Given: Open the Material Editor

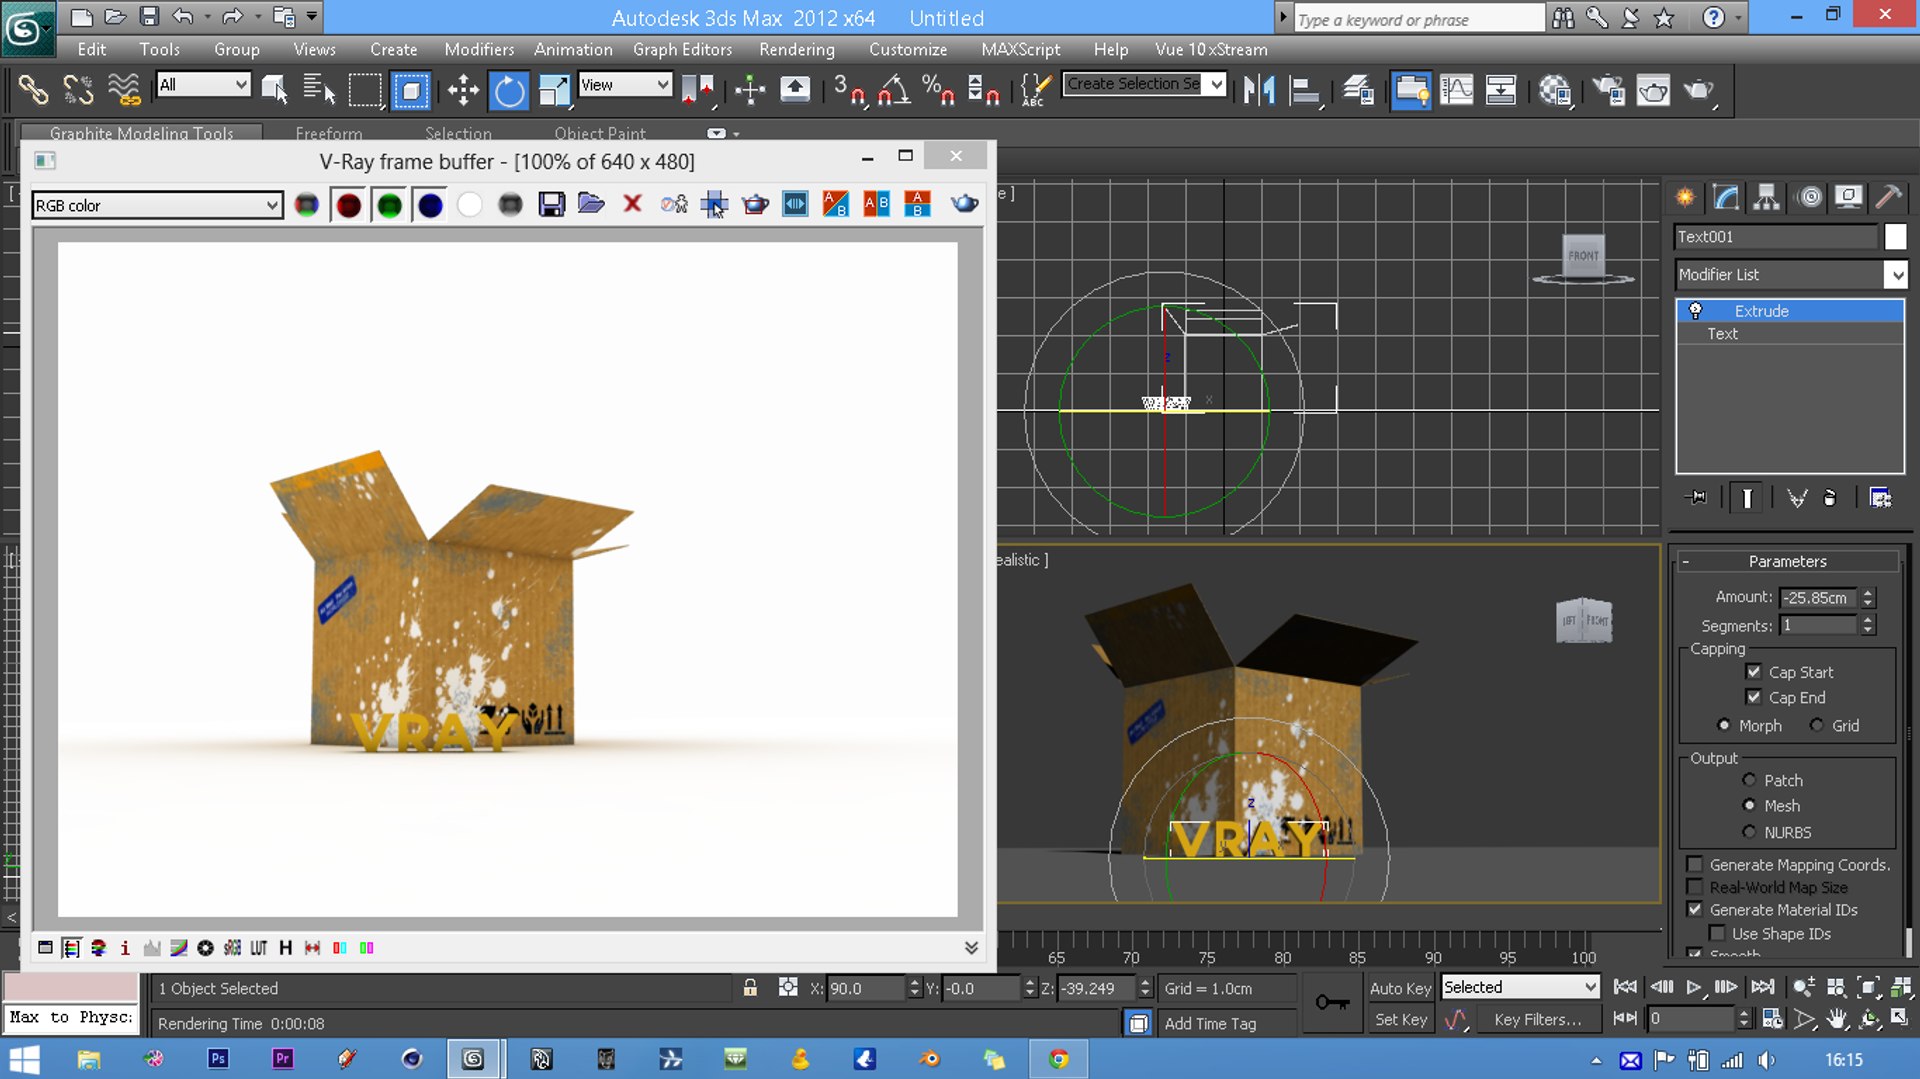Looking at the screenshot, I should 1555,91.
